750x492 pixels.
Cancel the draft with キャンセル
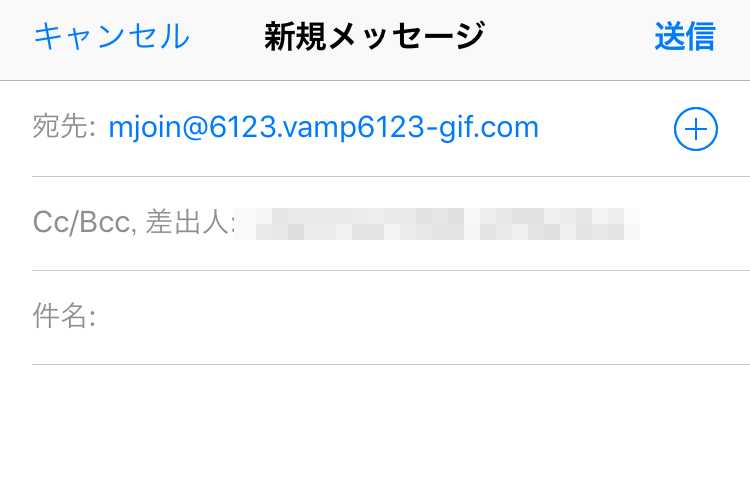[x=111, y=36]
